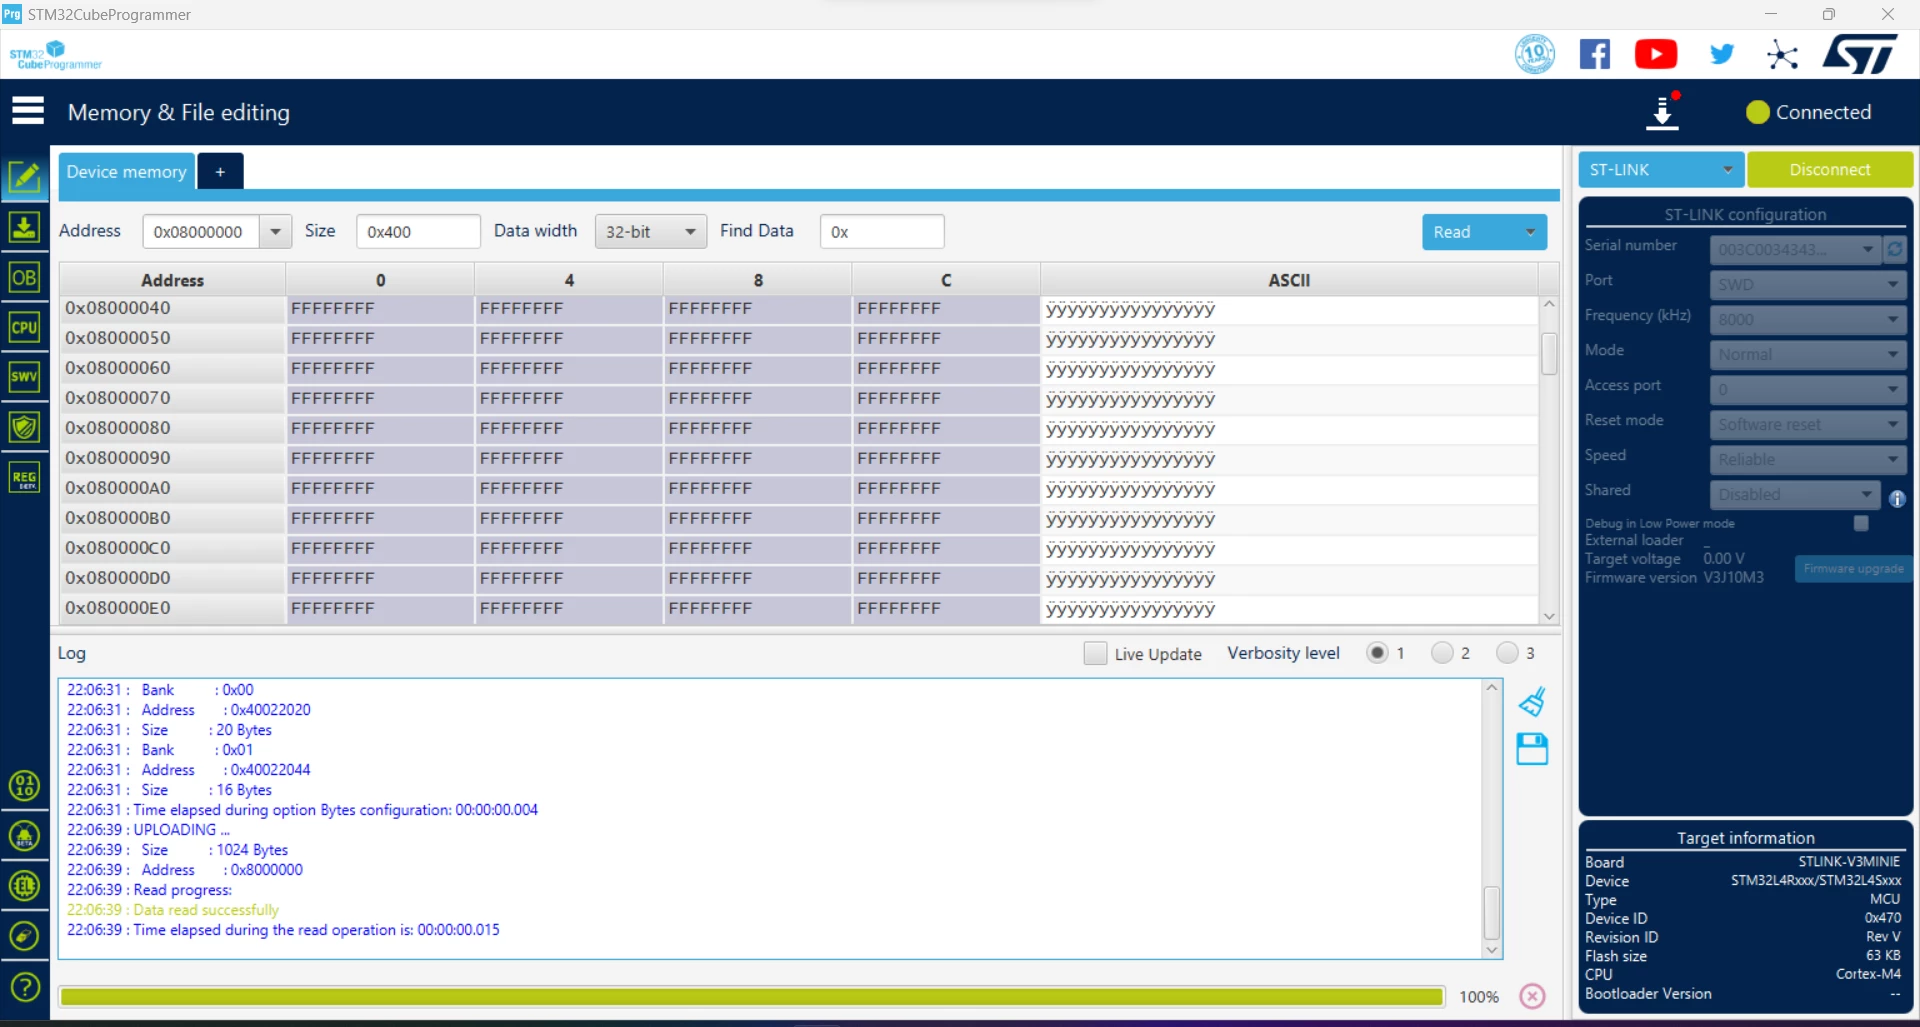Open the Data width 32-bit dropdown
Screen dimensions: 1920x1027
[651, 232]
